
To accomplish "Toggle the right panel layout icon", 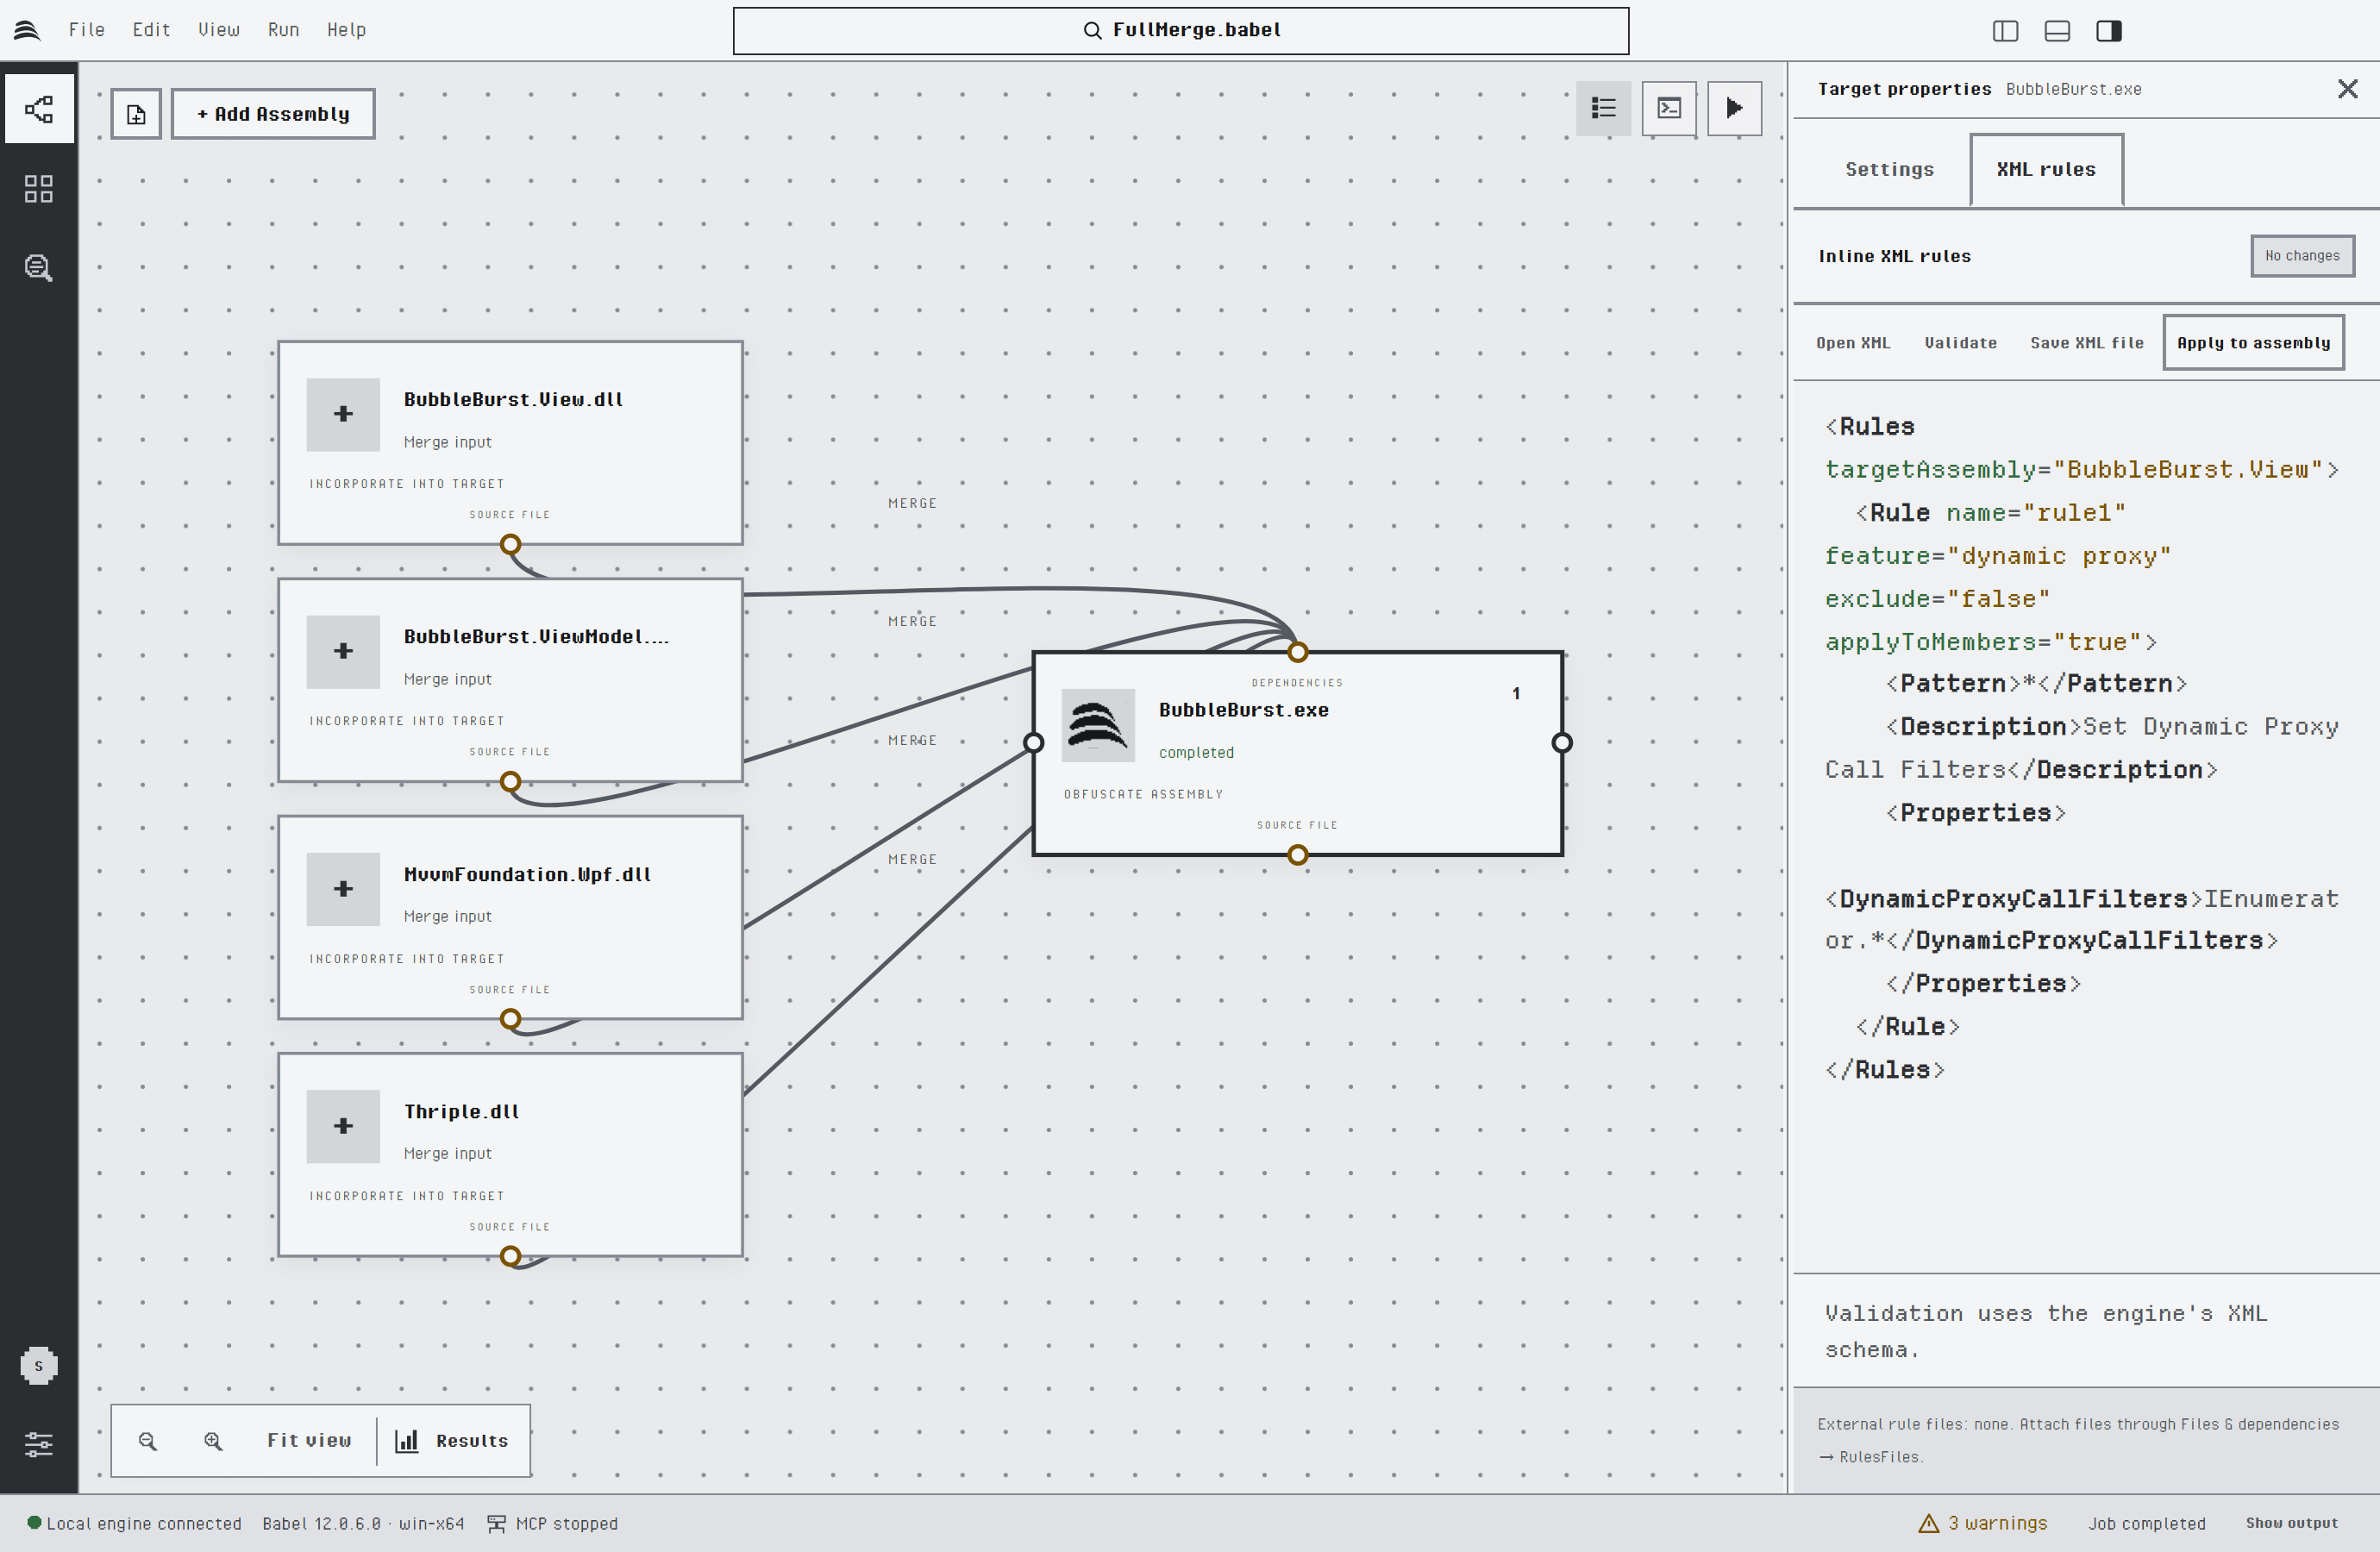I will (x=2109, y=31).
